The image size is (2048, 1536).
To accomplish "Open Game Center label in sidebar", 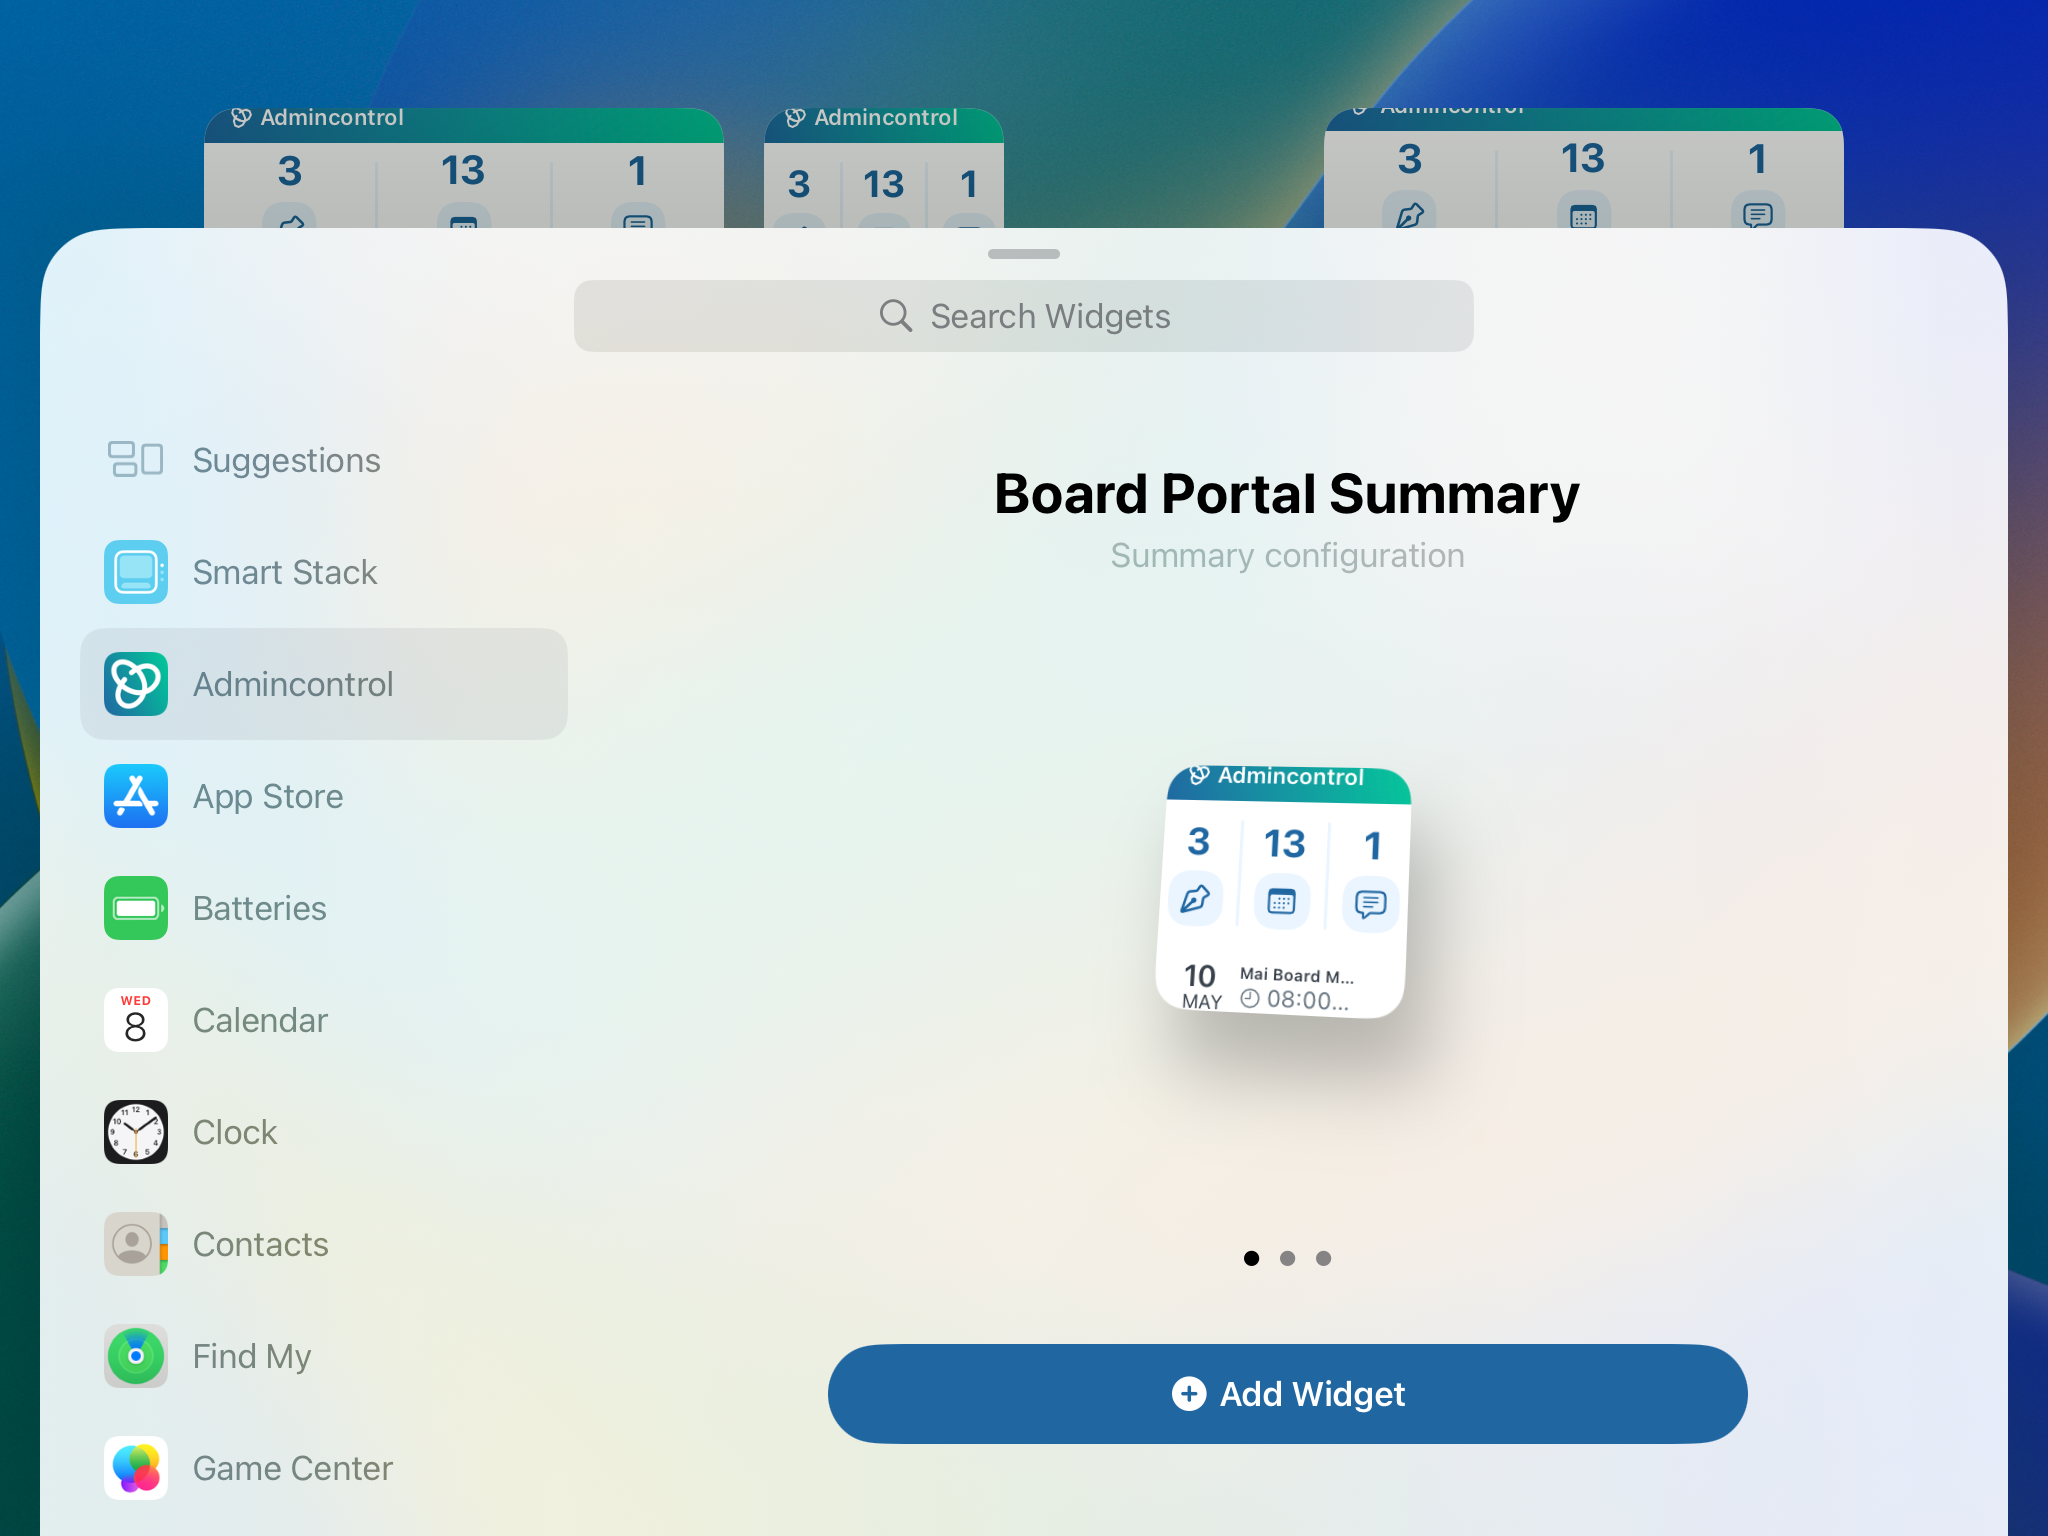I will pyautogui.click(x=293, y=1468).
